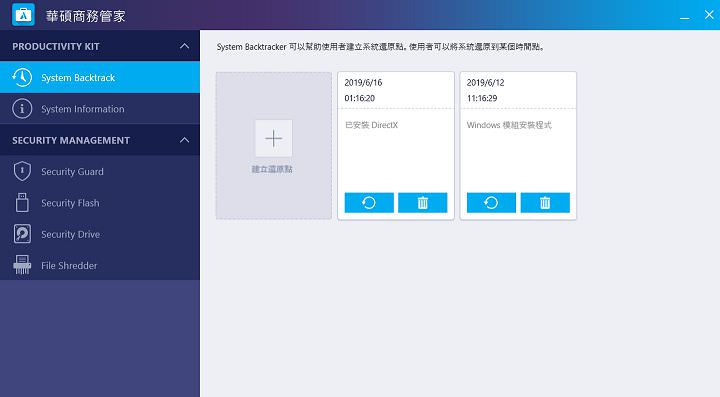The height and width of the screenshot is (397, 720).
Task: Select the 已安裝 DirectX description
Action: click(371, 125)
